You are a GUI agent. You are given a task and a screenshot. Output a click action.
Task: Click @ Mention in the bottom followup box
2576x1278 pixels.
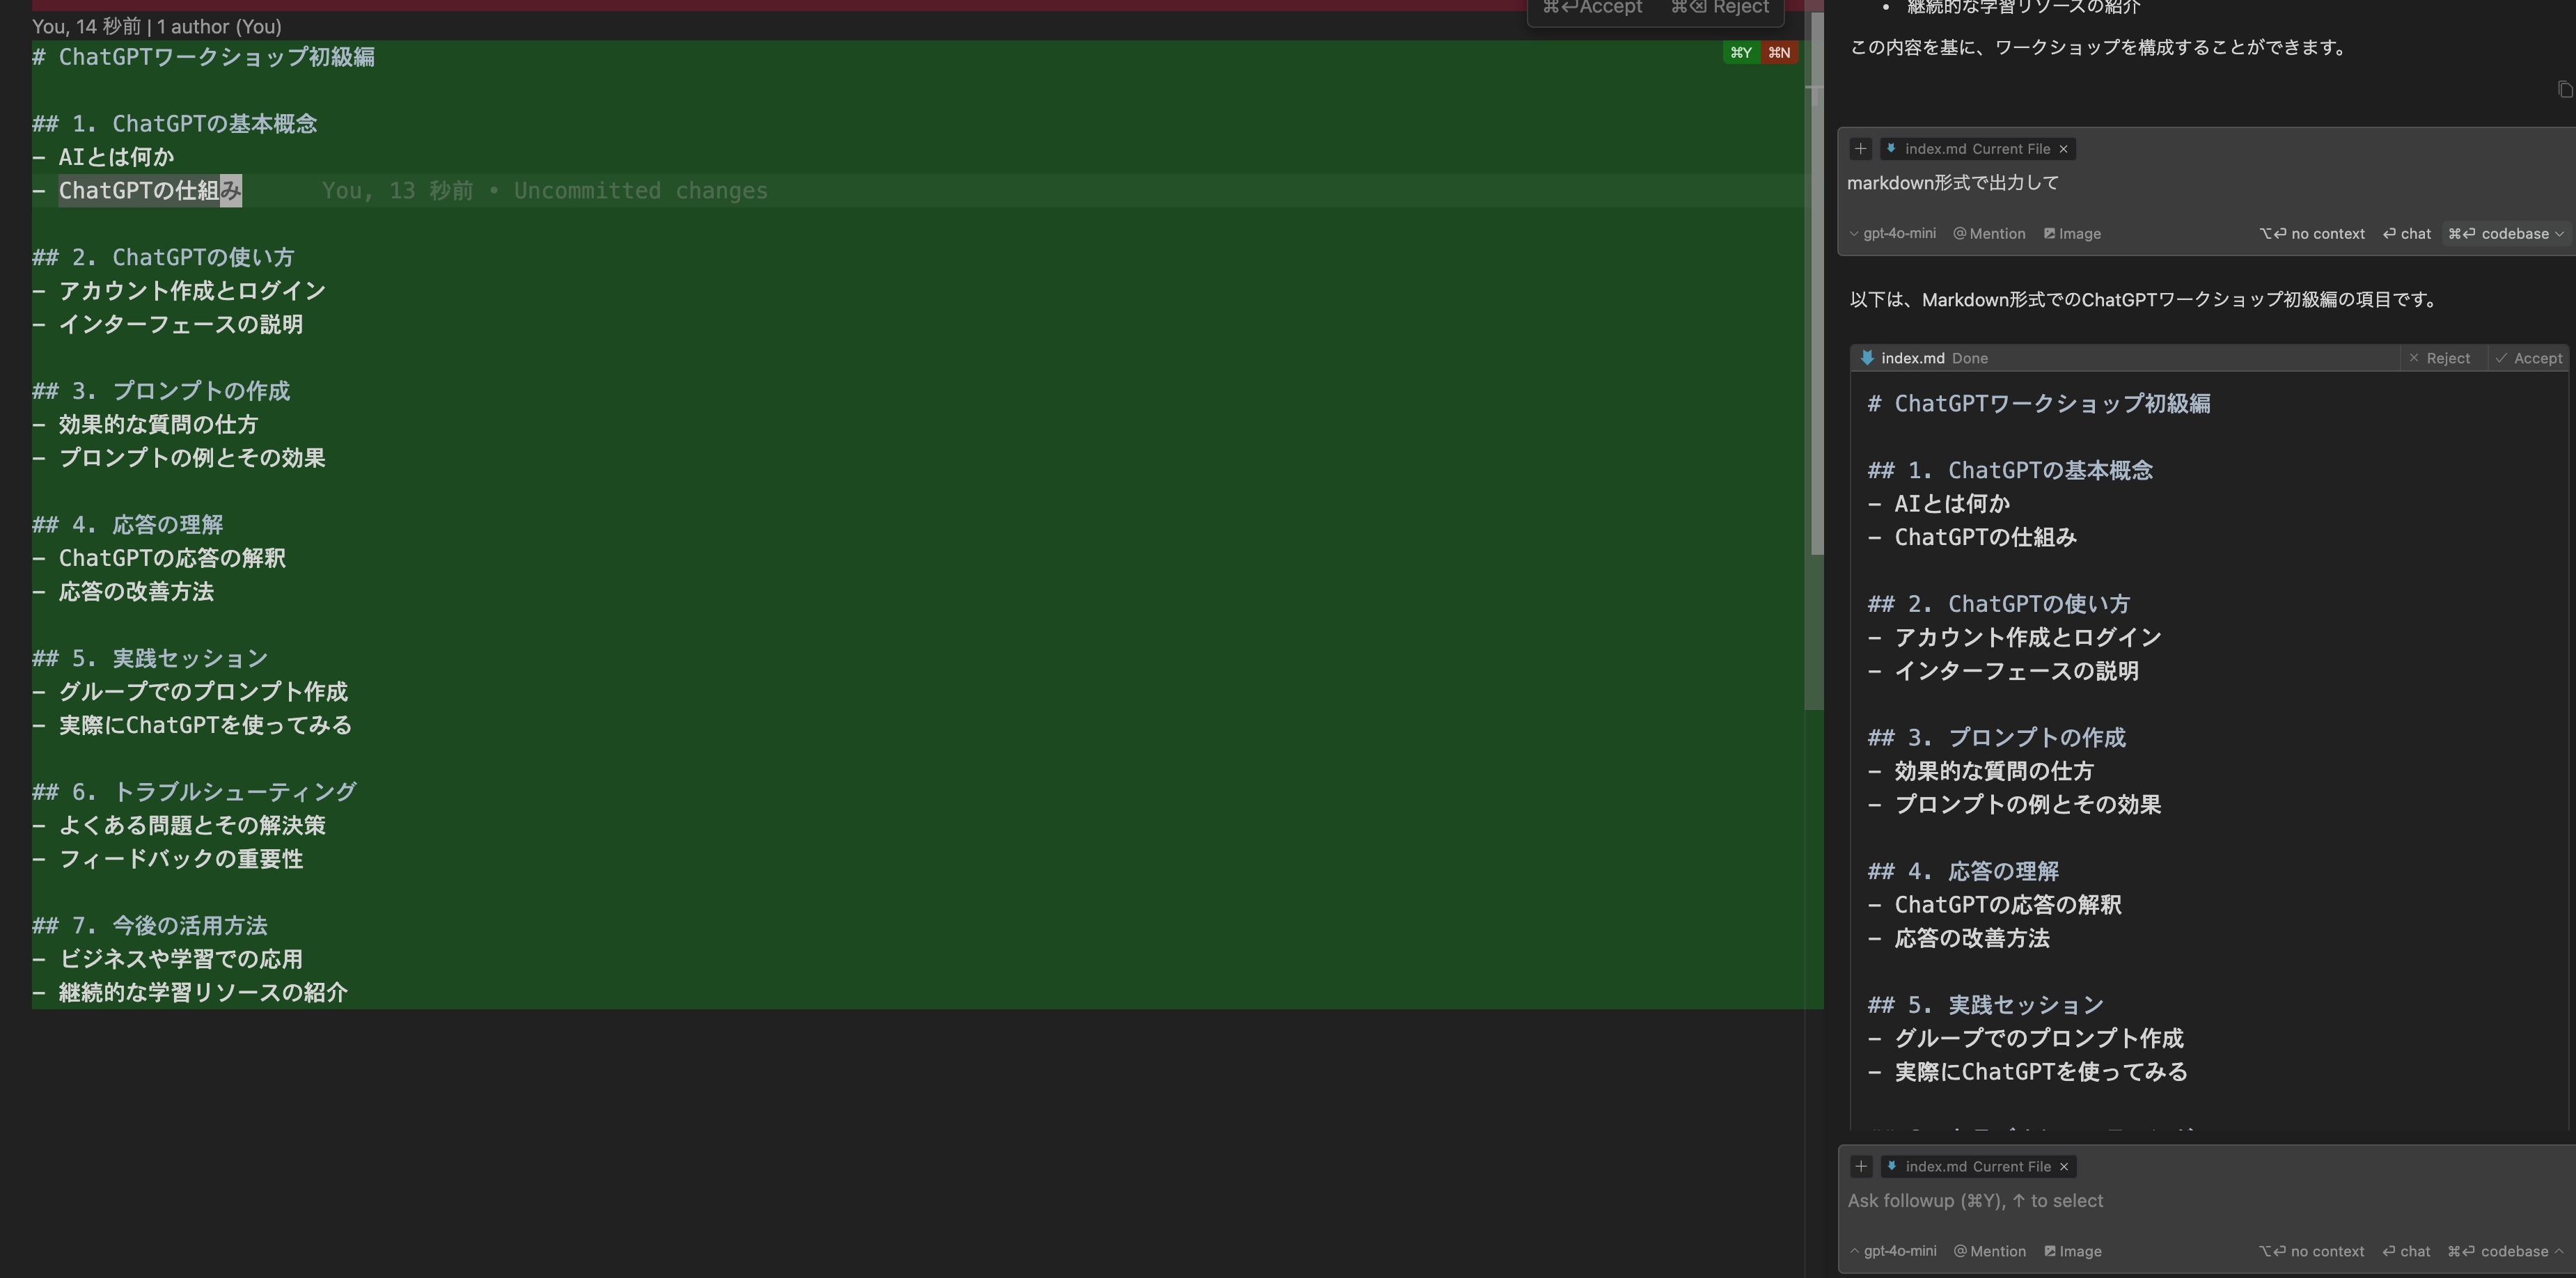point(1990,1251)
